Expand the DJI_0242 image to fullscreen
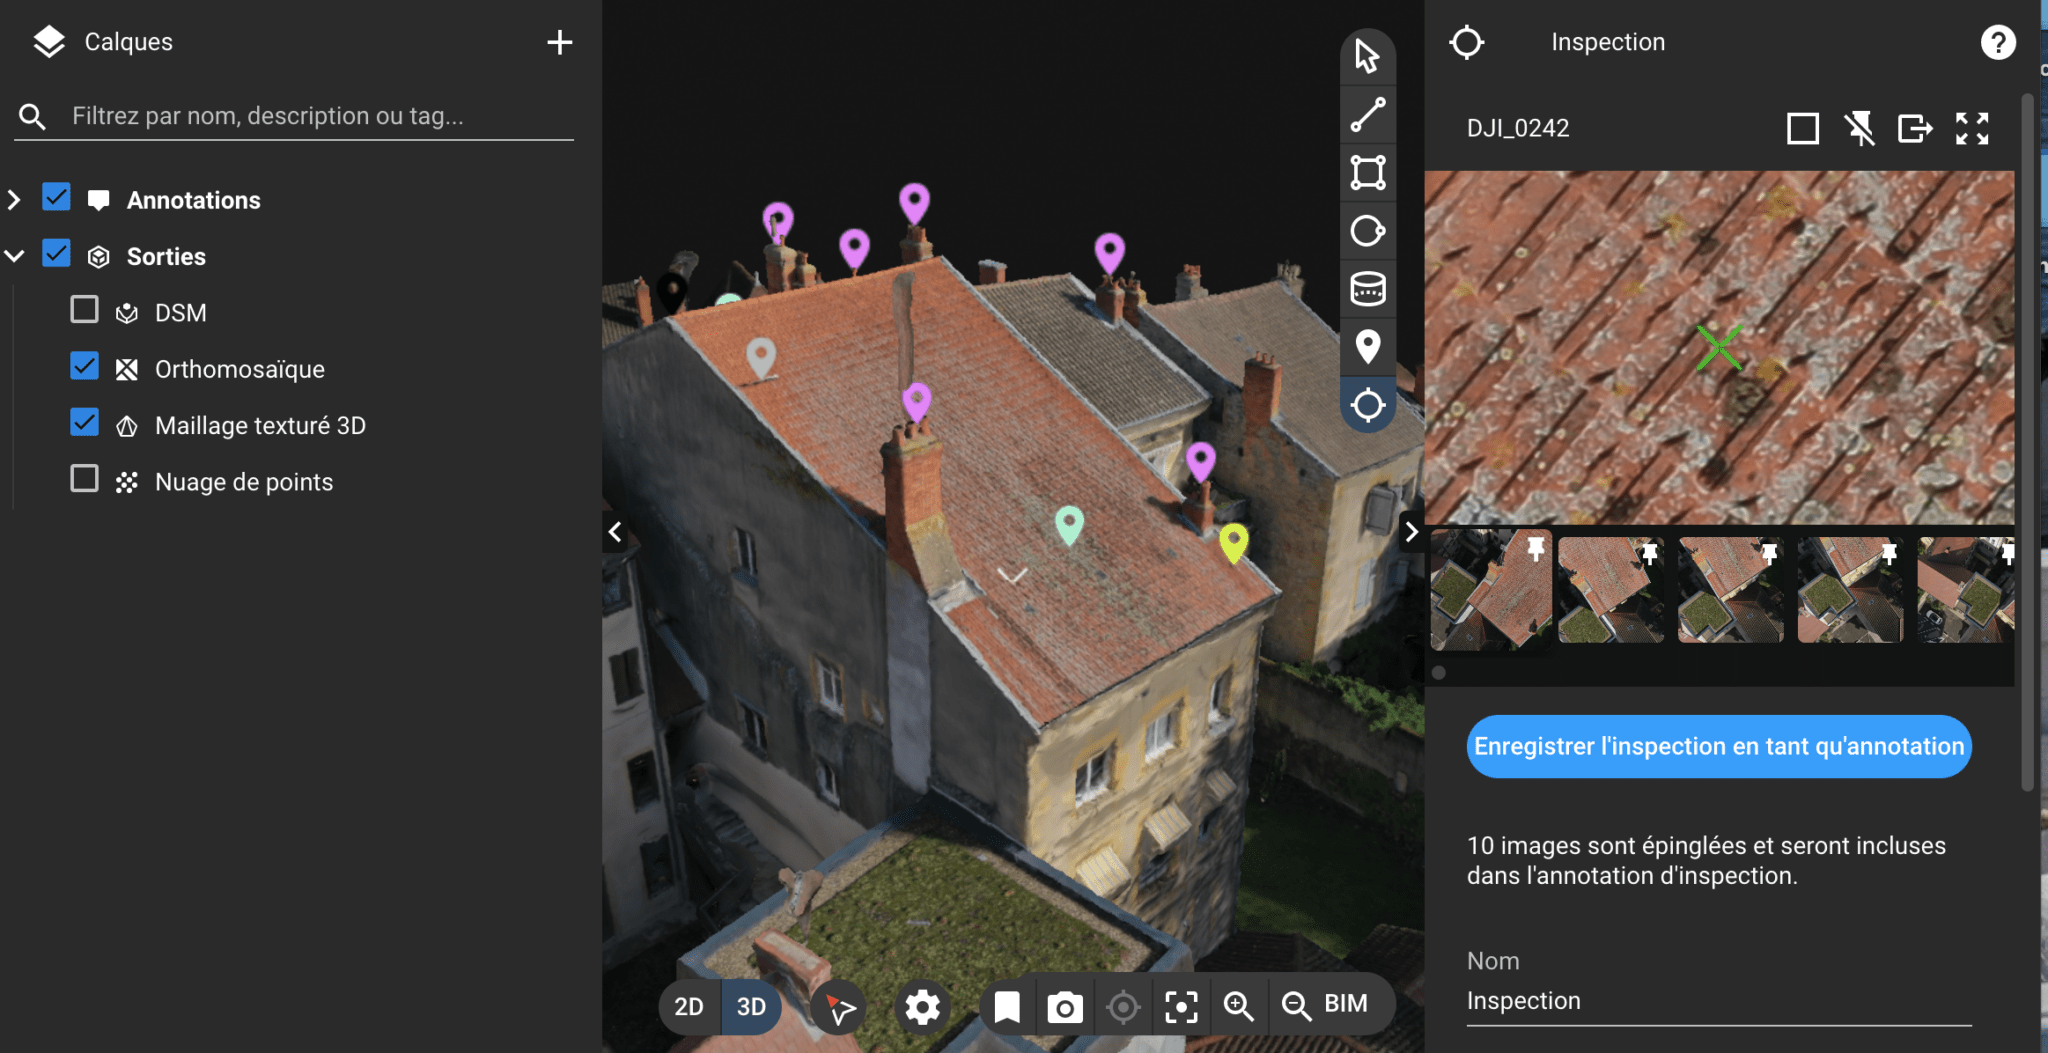The height and width of the screenshot is (1053, 2048). (x=1972, y=128)
